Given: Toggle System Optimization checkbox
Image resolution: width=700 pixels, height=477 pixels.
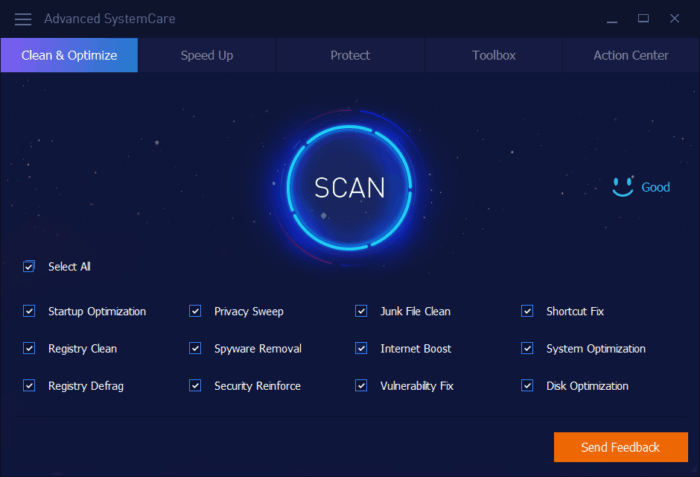Looking at the screenshot, I should 527,348.
